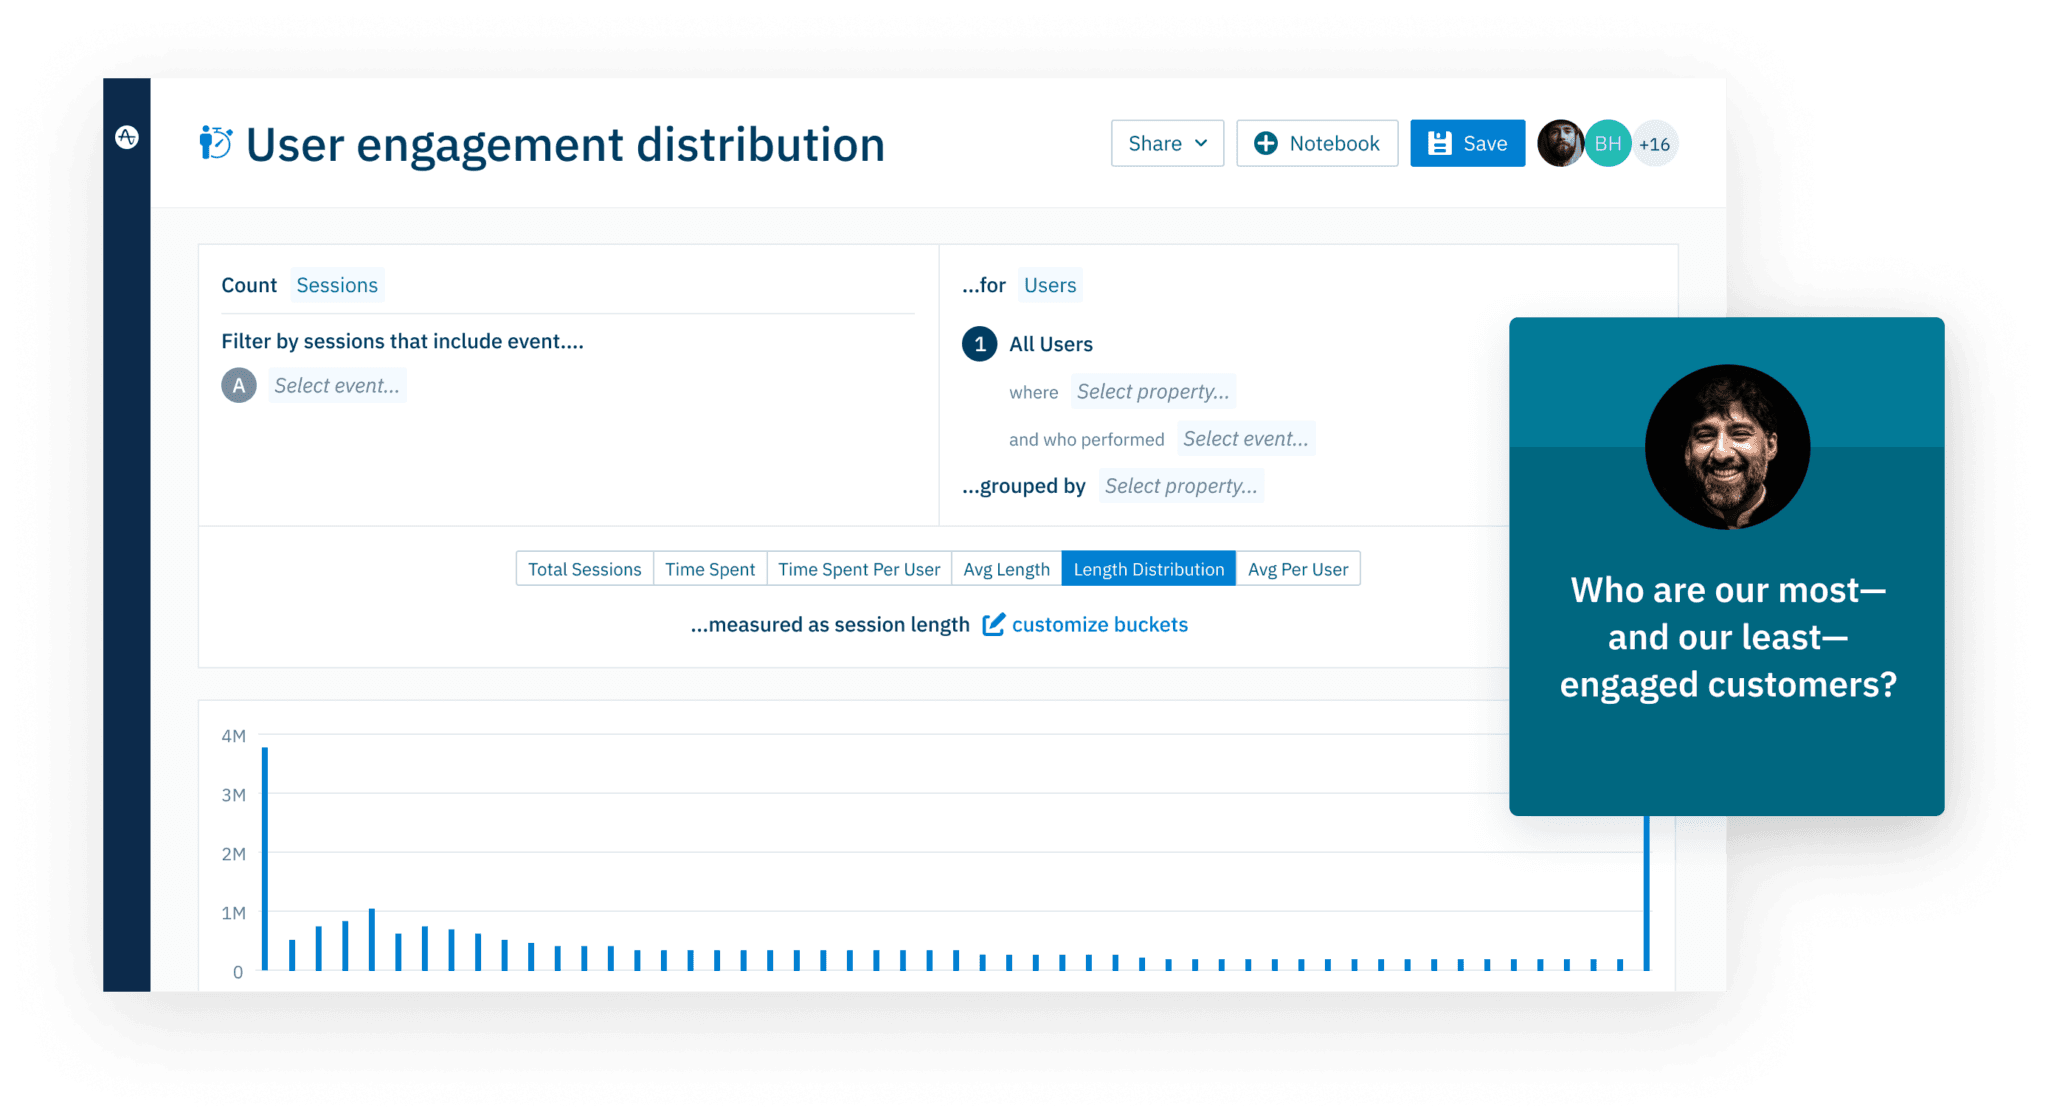Click the 'A' event badge under the filter
This screenshot has width=2048, height=1120.
(238, 384)
